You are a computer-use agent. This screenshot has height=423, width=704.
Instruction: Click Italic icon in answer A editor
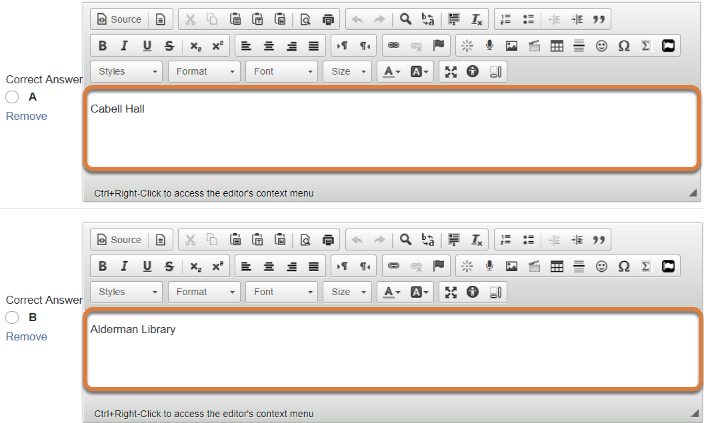point(124,46)
